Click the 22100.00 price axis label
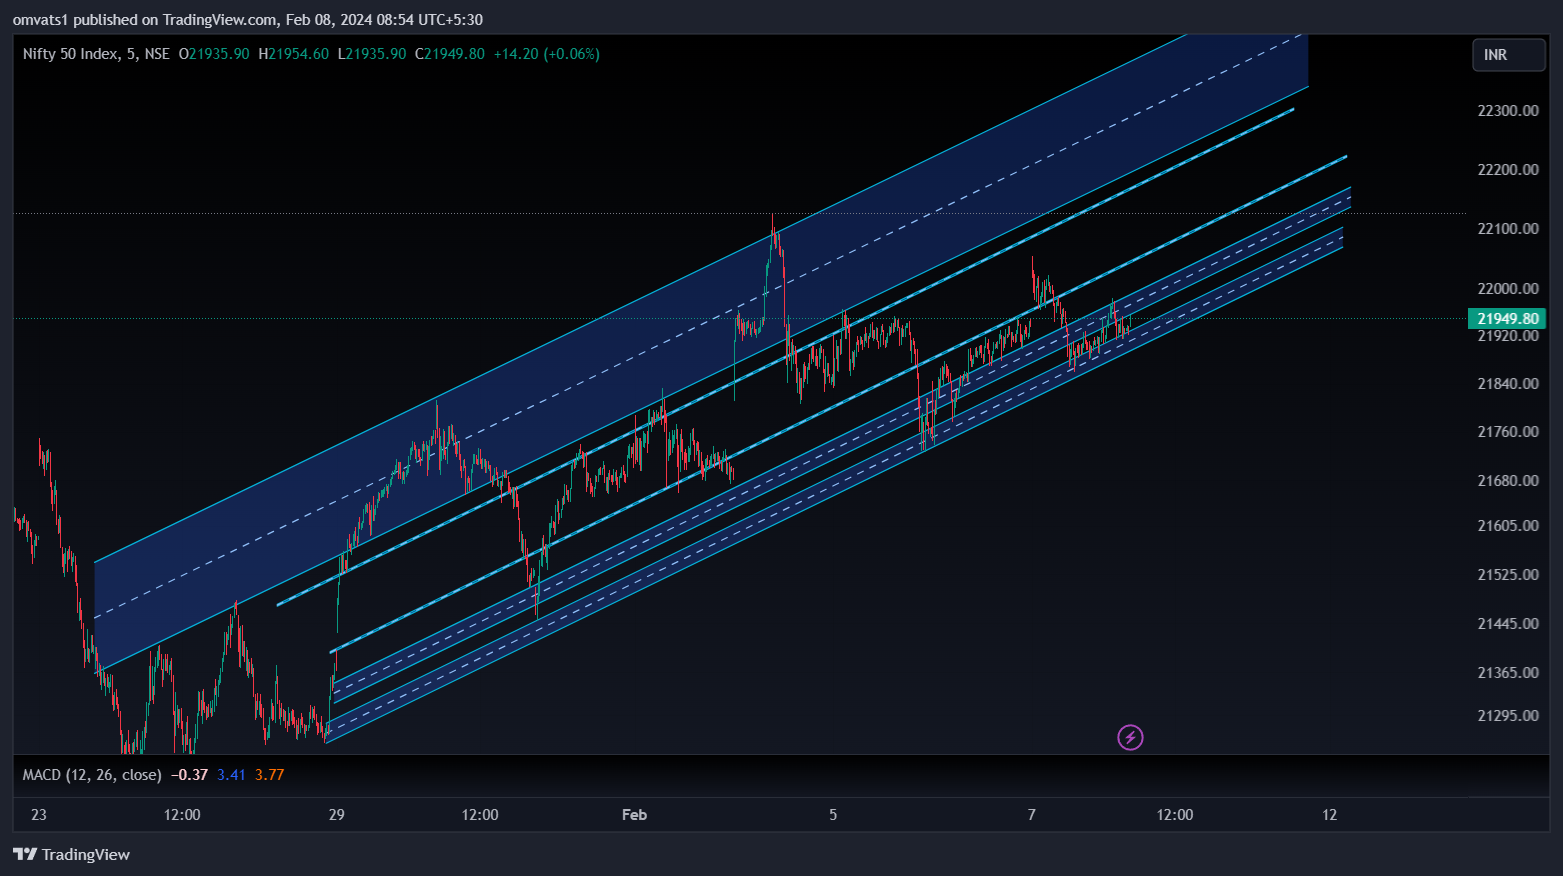The height and width of the screenshot is (876, 1563). click(1508, 228)
